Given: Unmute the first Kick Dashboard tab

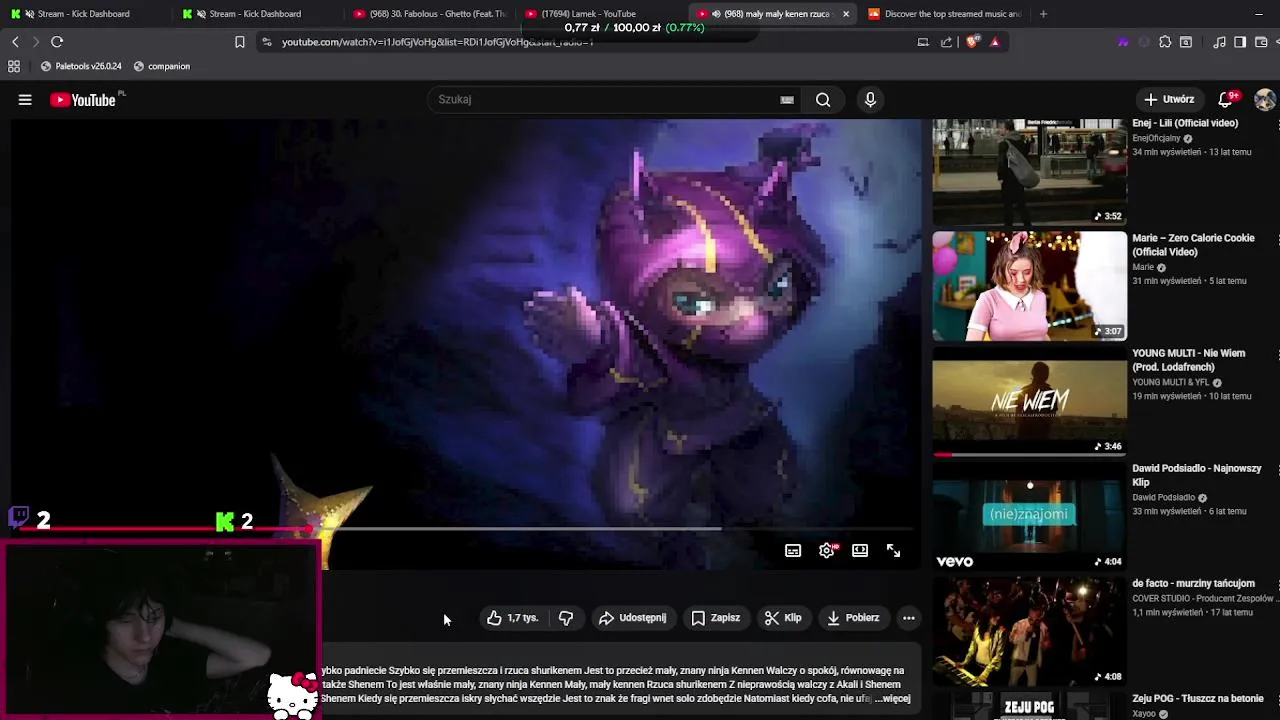Looking at the screenshot, I should pyautogui.click(x=29, y=14).
